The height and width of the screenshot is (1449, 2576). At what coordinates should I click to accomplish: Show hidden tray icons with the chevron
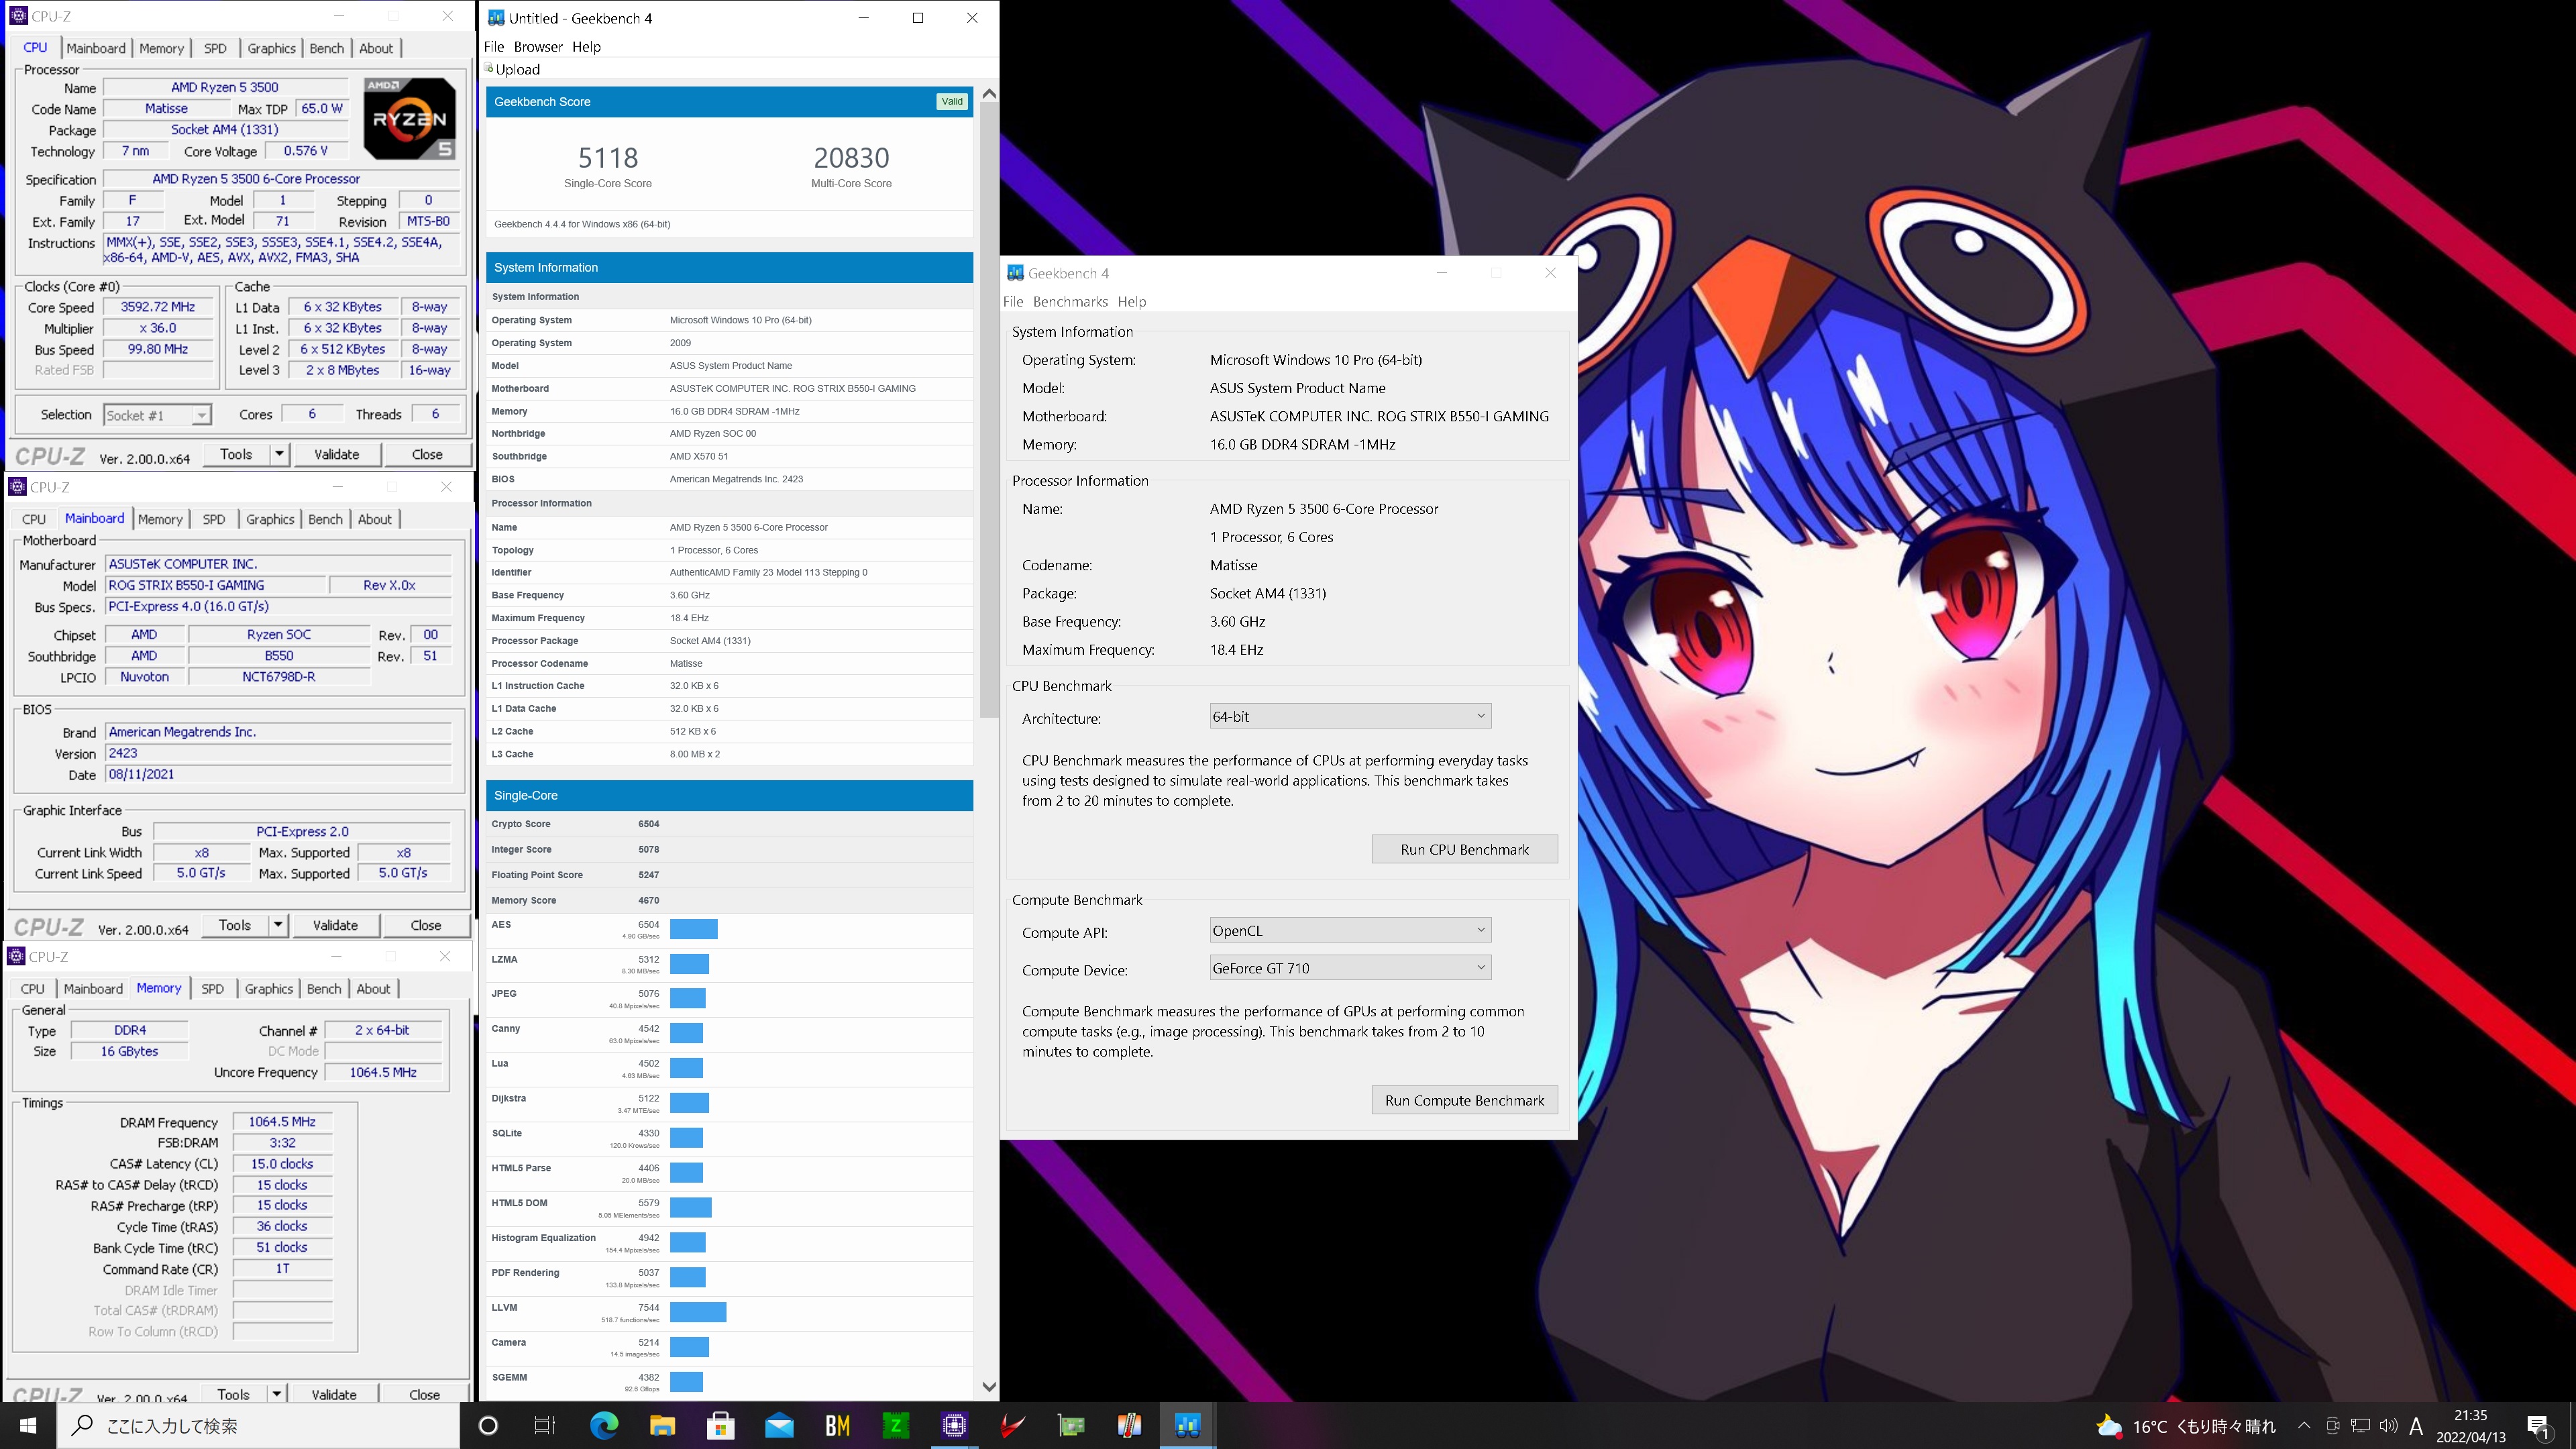[2304, 1426]
